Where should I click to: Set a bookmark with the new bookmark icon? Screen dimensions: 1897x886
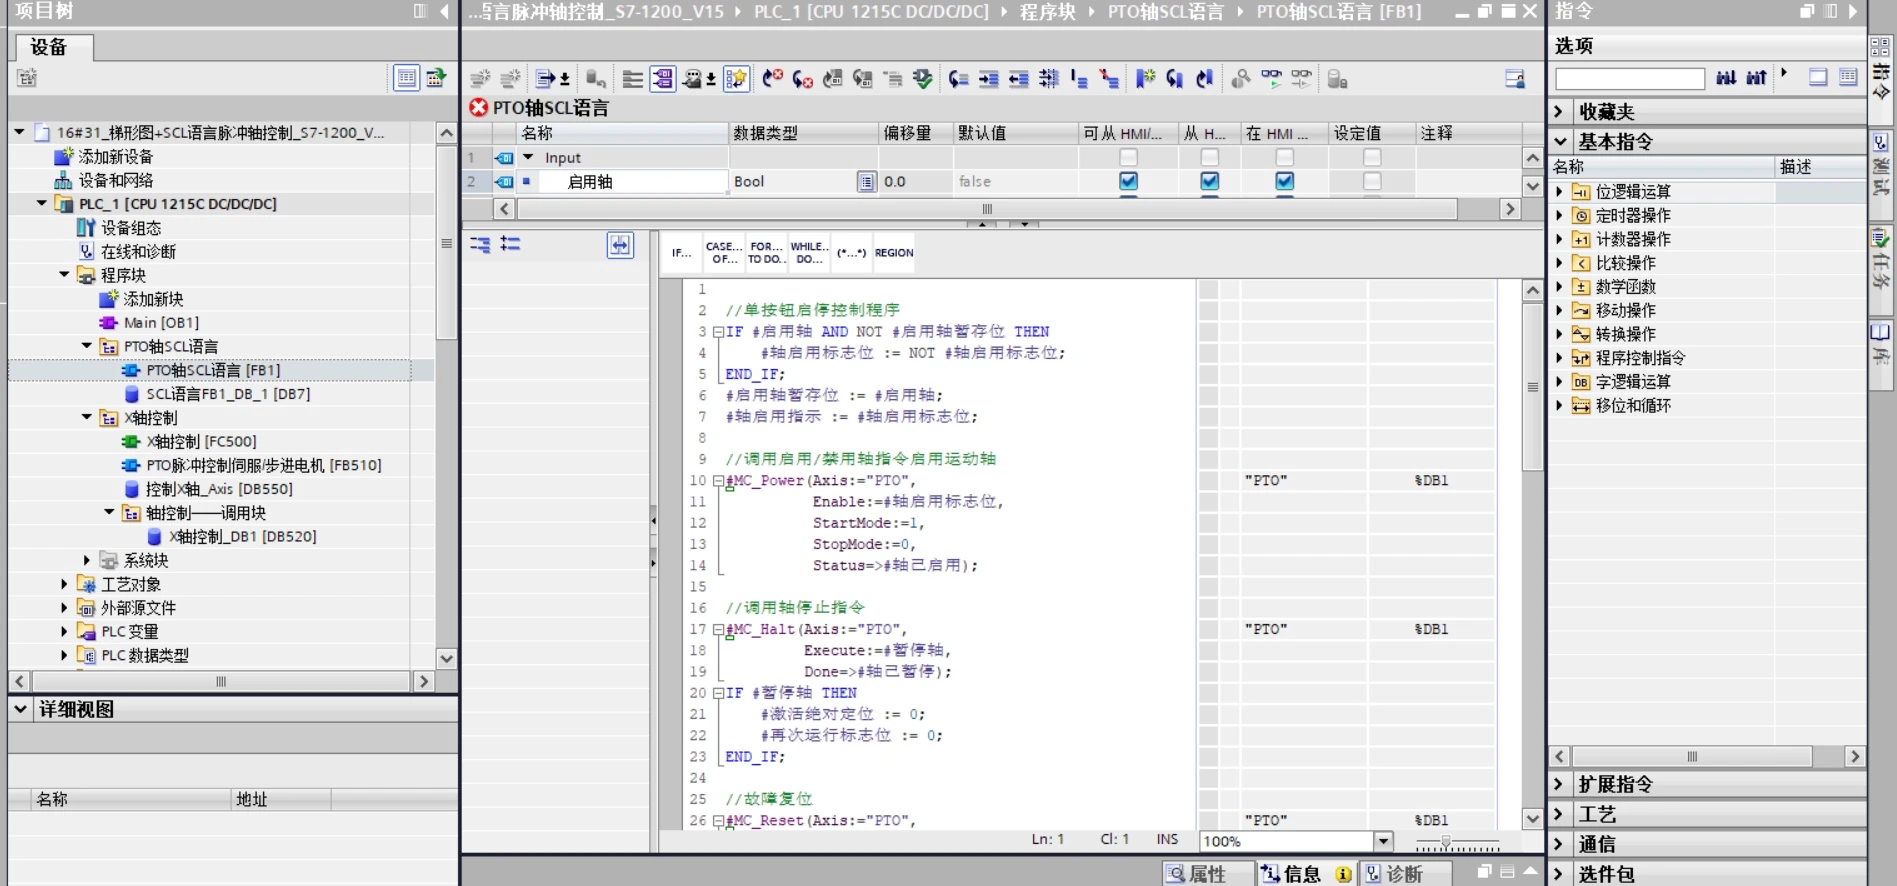(x=1144, y=79)
